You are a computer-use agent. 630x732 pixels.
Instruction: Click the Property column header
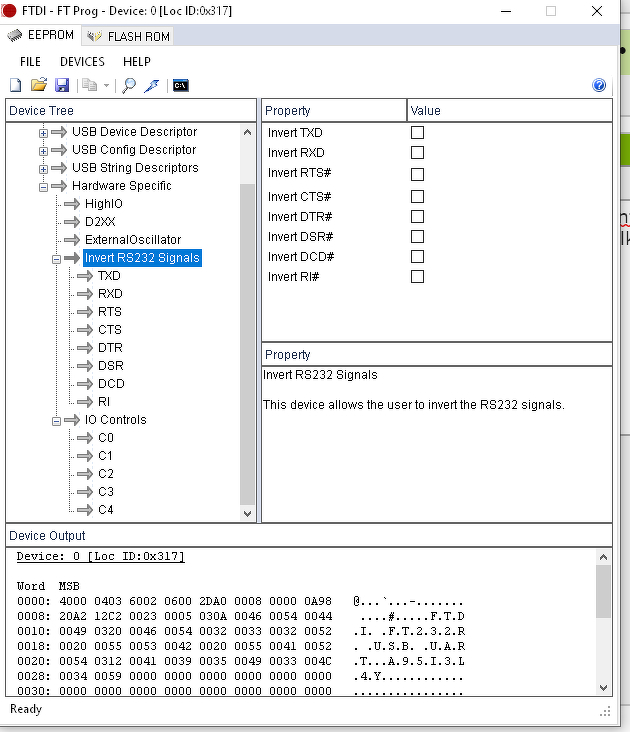coord(334,111)
